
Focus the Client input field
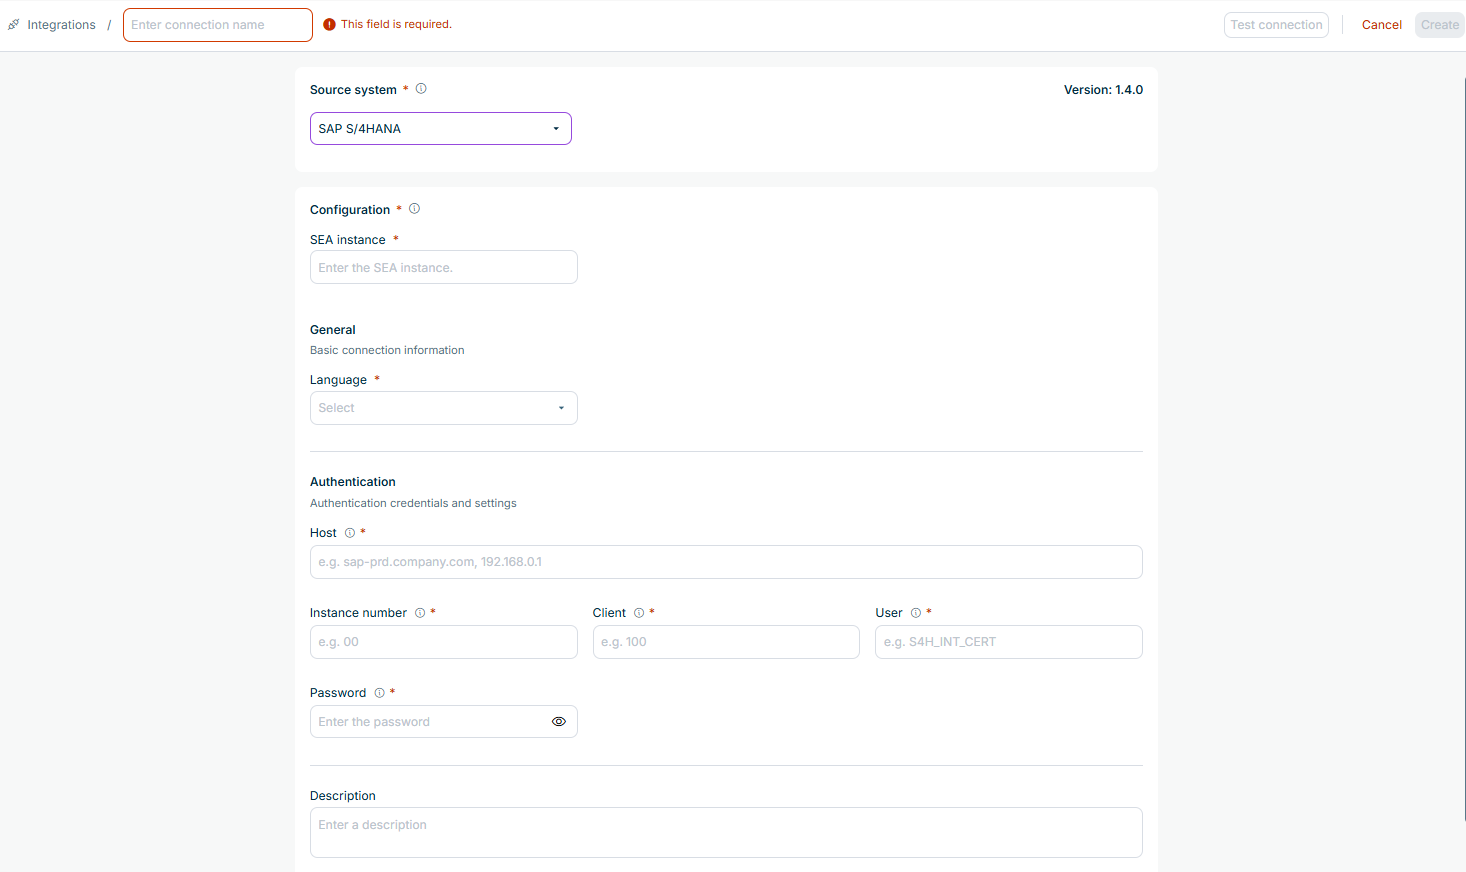[x=726, y=642]
